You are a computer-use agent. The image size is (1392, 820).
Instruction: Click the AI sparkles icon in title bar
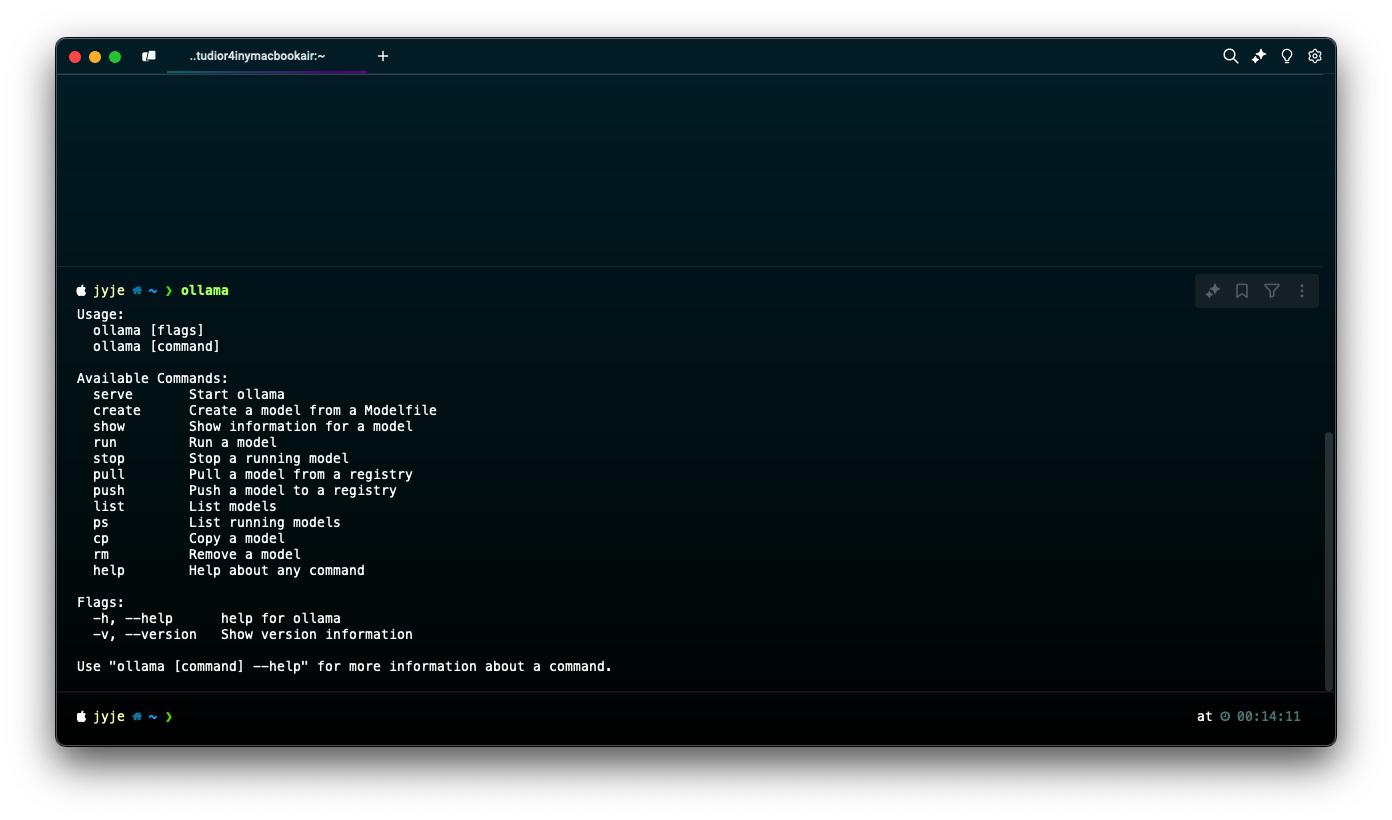click(1259, 56)
